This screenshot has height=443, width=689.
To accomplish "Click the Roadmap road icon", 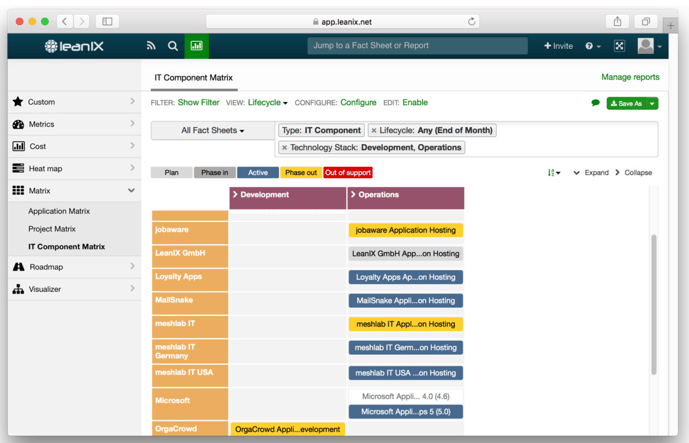I will pyautogui.click(x=18, y=267).
